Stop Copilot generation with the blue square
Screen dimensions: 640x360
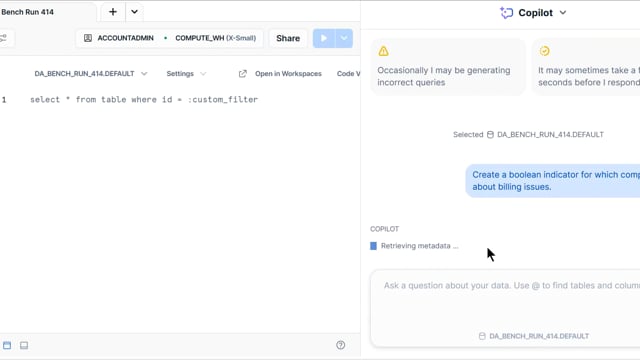(373, 246)
